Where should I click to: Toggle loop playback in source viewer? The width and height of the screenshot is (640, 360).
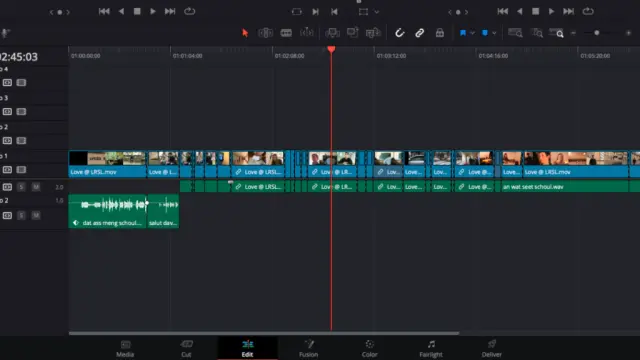[x=189, y=11]
